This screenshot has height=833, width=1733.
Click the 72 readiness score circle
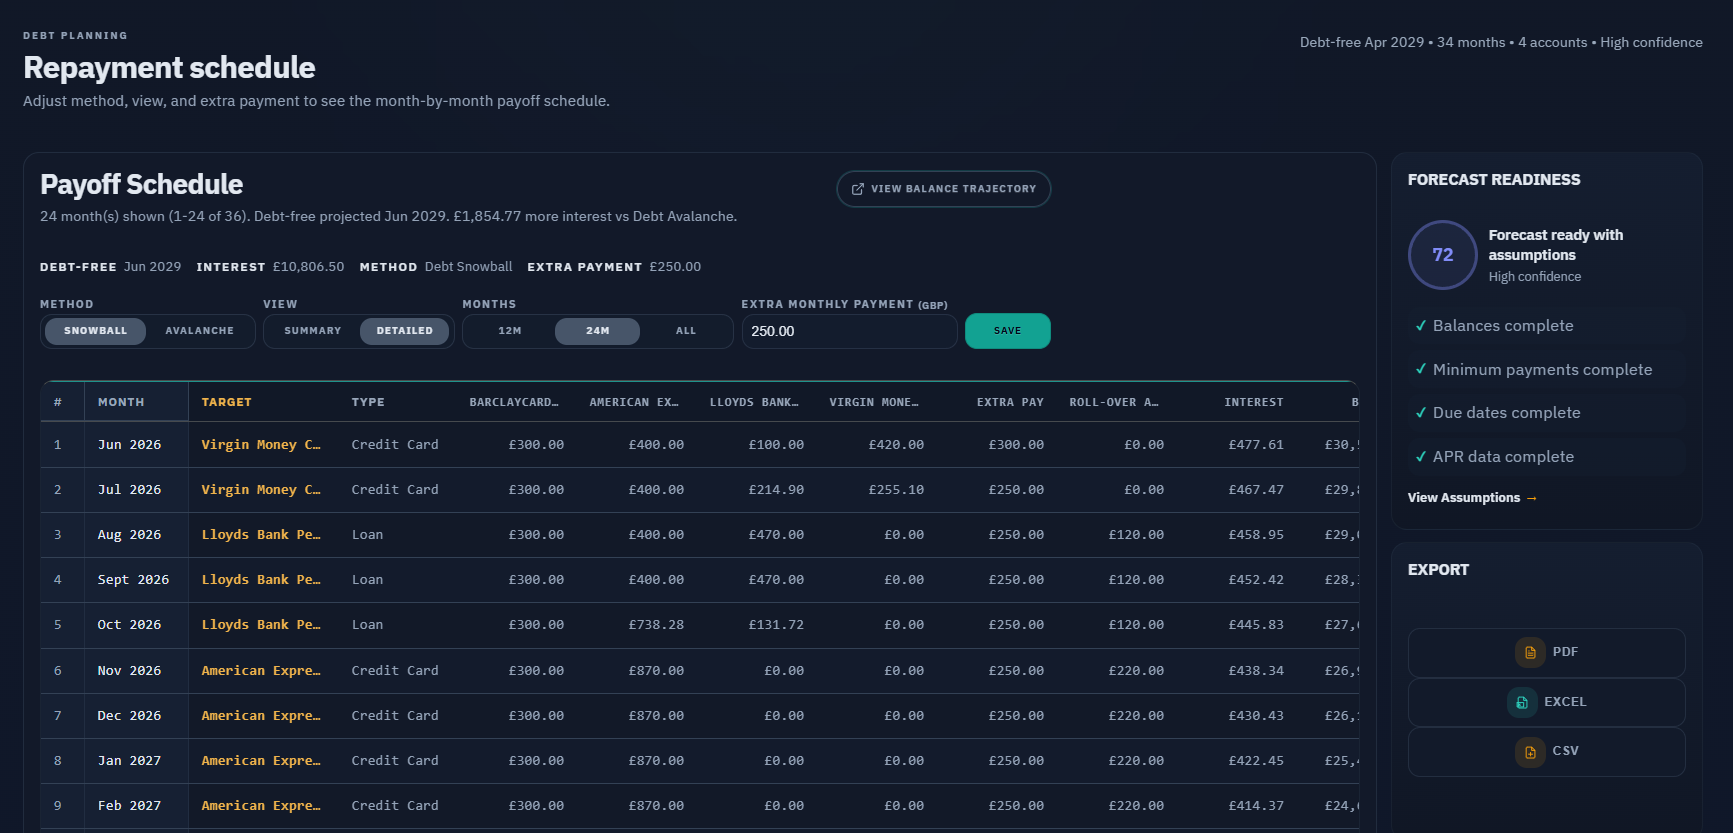1443,255
